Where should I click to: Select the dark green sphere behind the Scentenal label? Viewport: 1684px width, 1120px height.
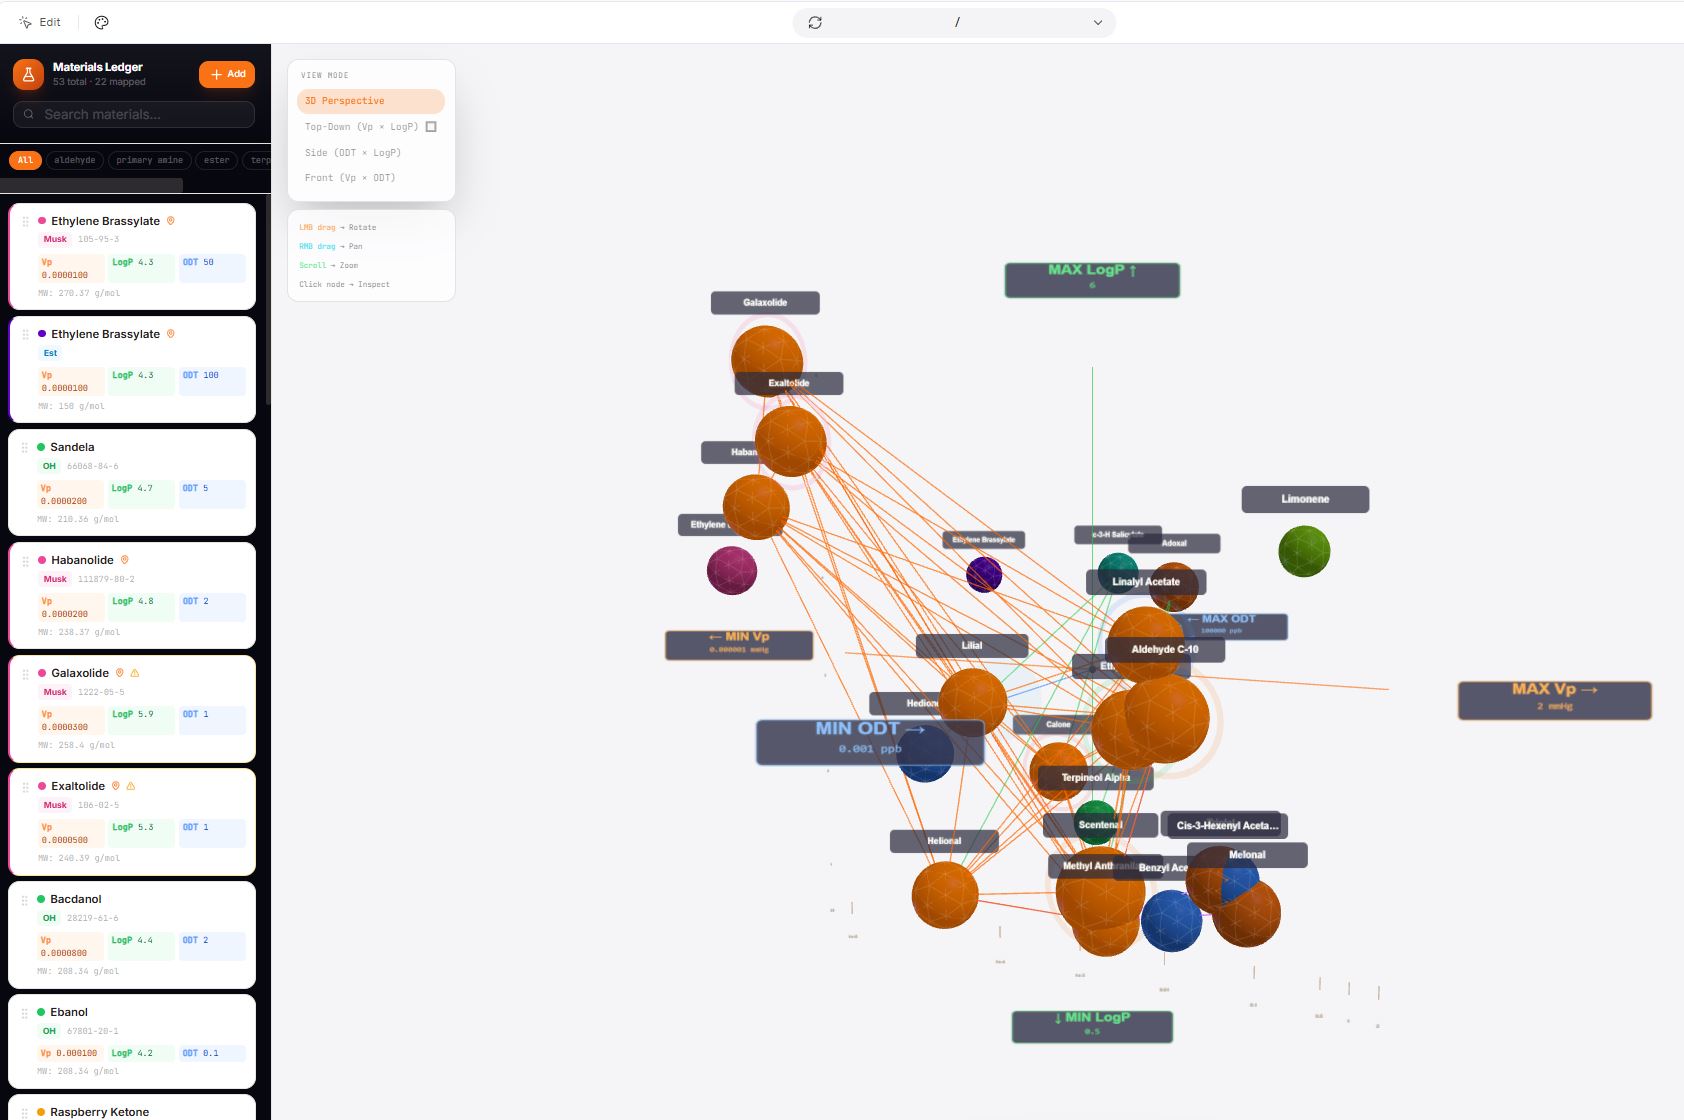pyautogui.click(x=1096, y=822)
